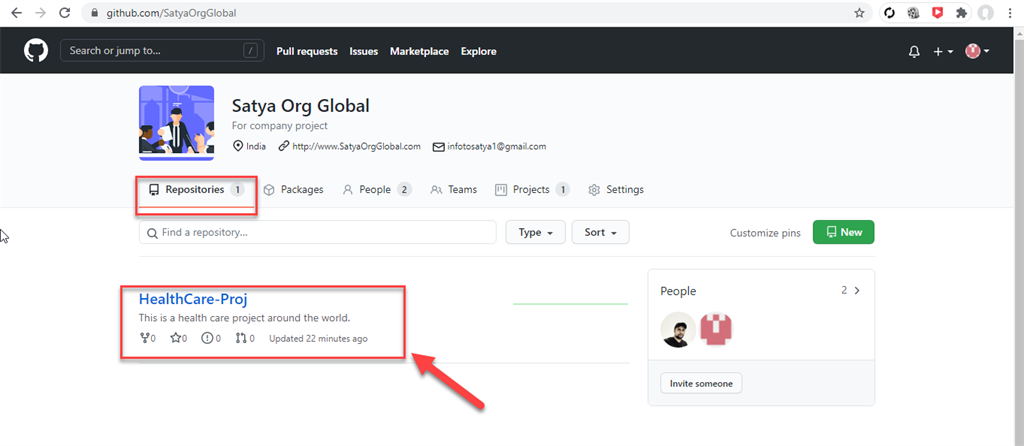The height and width of the screenshot is (446, 1024).
Task: Expand the Type filter dropdown
Action: point(535,232)
